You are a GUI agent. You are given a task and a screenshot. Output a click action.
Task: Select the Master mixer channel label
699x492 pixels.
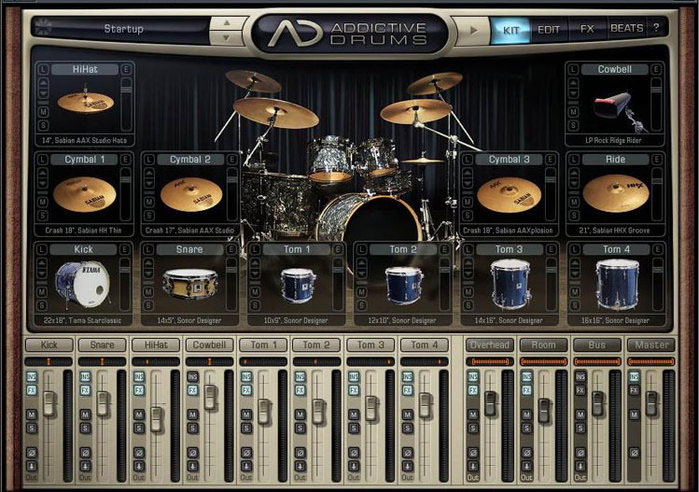651,345
